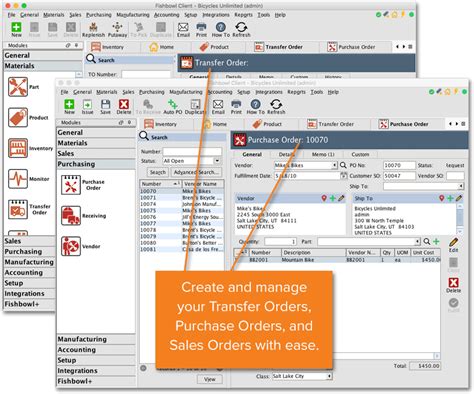474x394 pixels.
Task: Click Save in the front window toolbar
Action: point(105,107)
